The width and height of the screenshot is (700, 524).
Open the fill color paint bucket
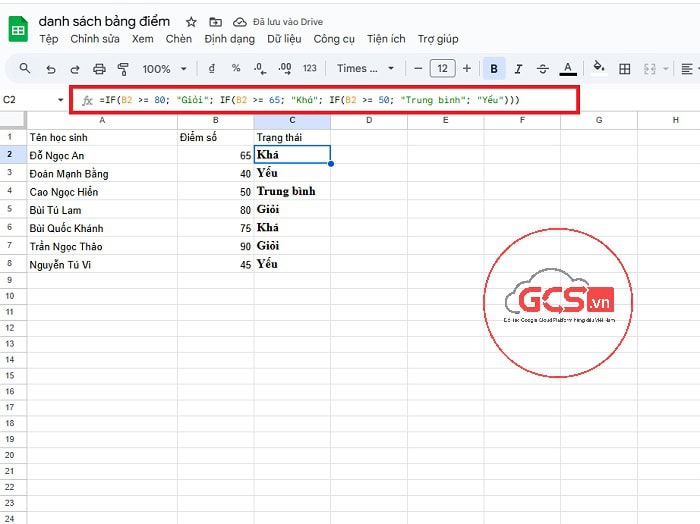pyautogui.click(x=599, y=69)
